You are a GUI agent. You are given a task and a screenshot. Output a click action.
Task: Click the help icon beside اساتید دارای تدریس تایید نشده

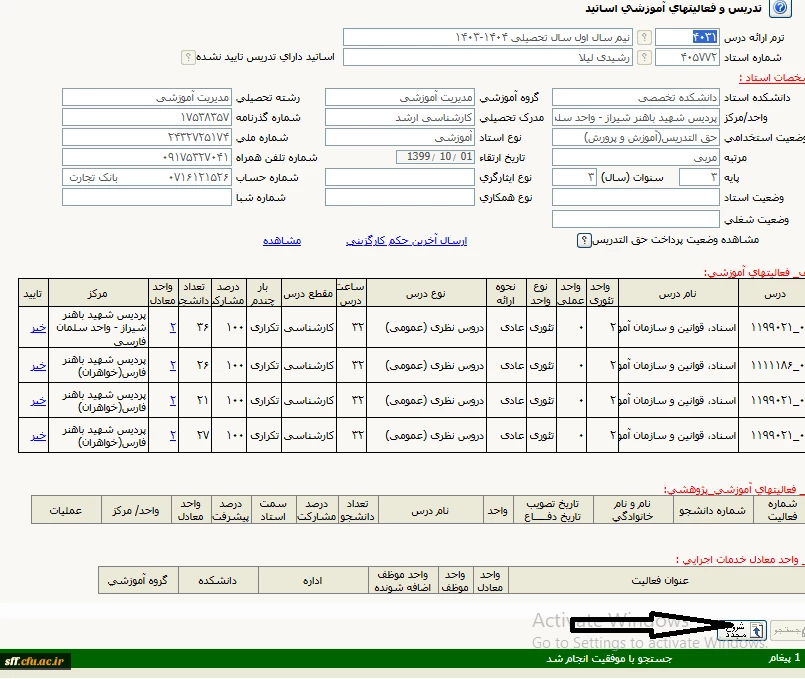click(x=187, y=57)
